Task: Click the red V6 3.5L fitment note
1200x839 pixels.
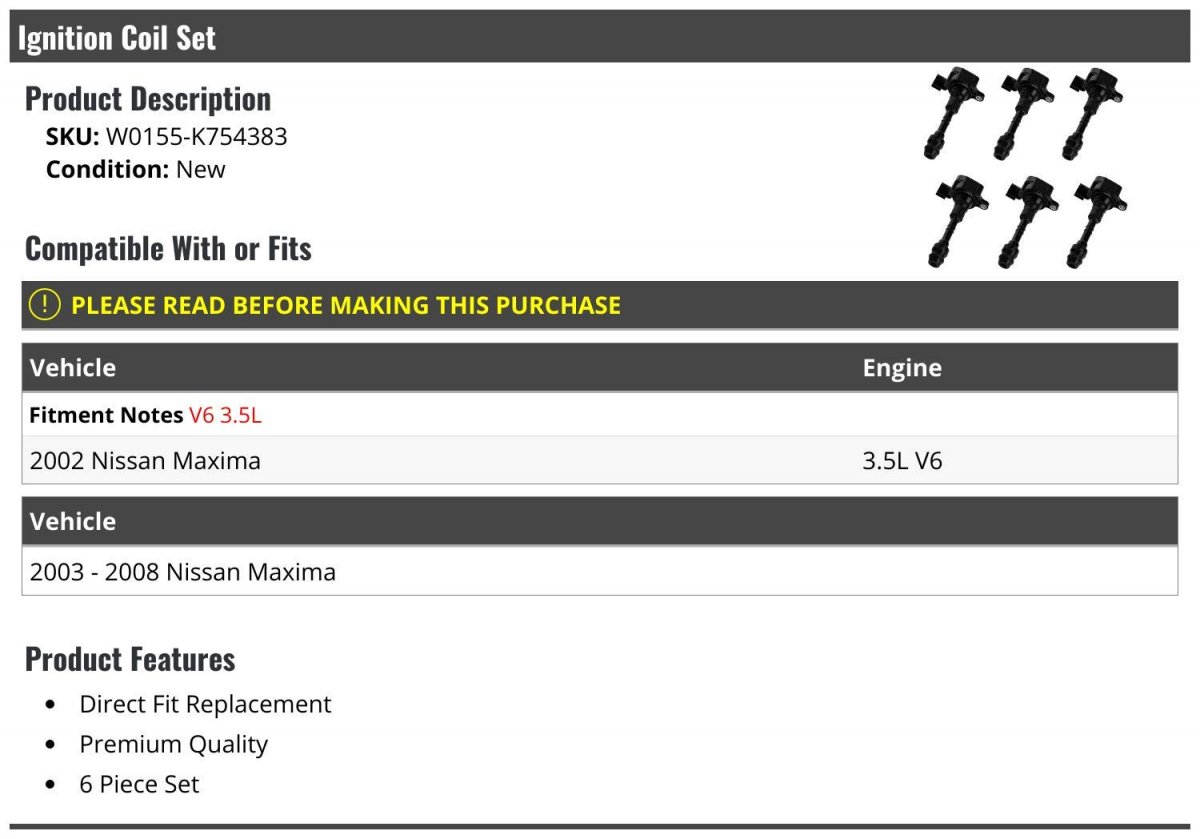Action: point(225,415)
